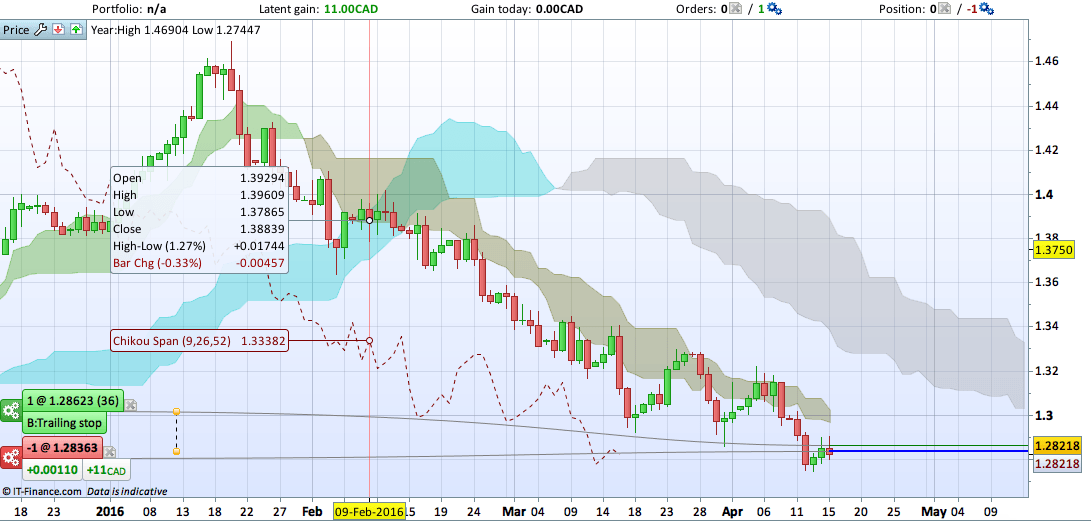The height and width of the screenshot is (521, 1091).
Task: Open red gears icon of short position
Action: (10, 457)
